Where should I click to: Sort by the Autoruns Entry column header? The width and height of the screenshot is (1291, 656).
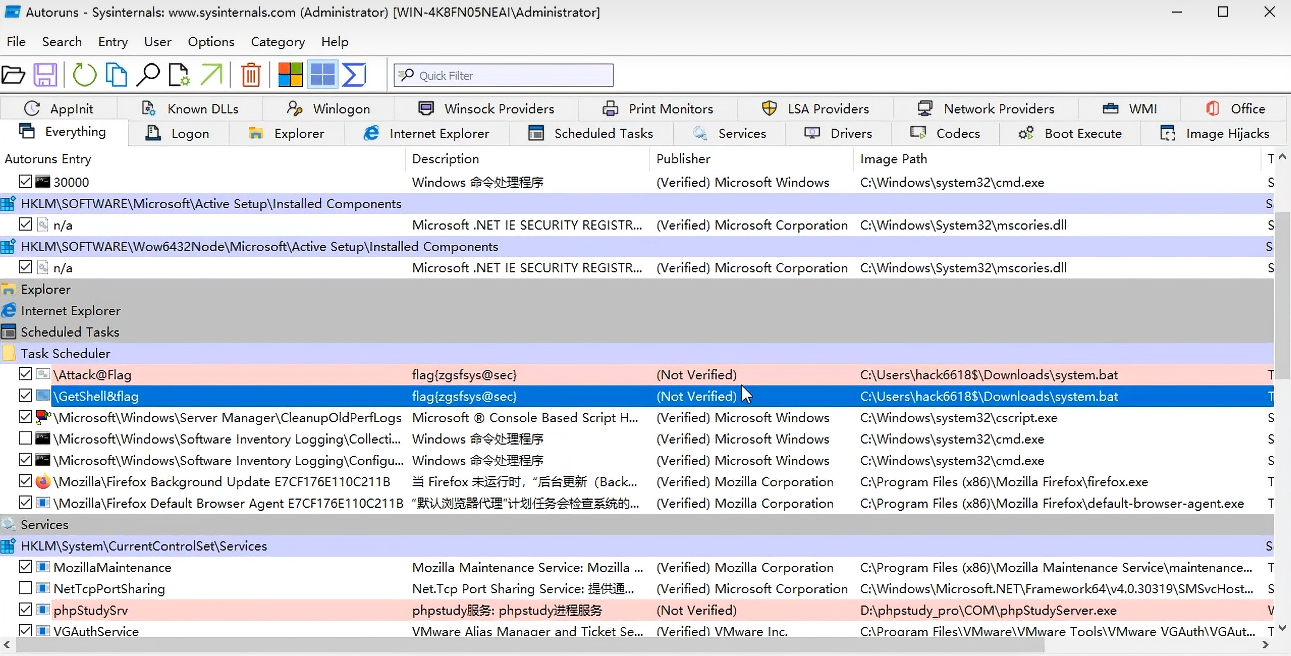(x=203, y=159)
